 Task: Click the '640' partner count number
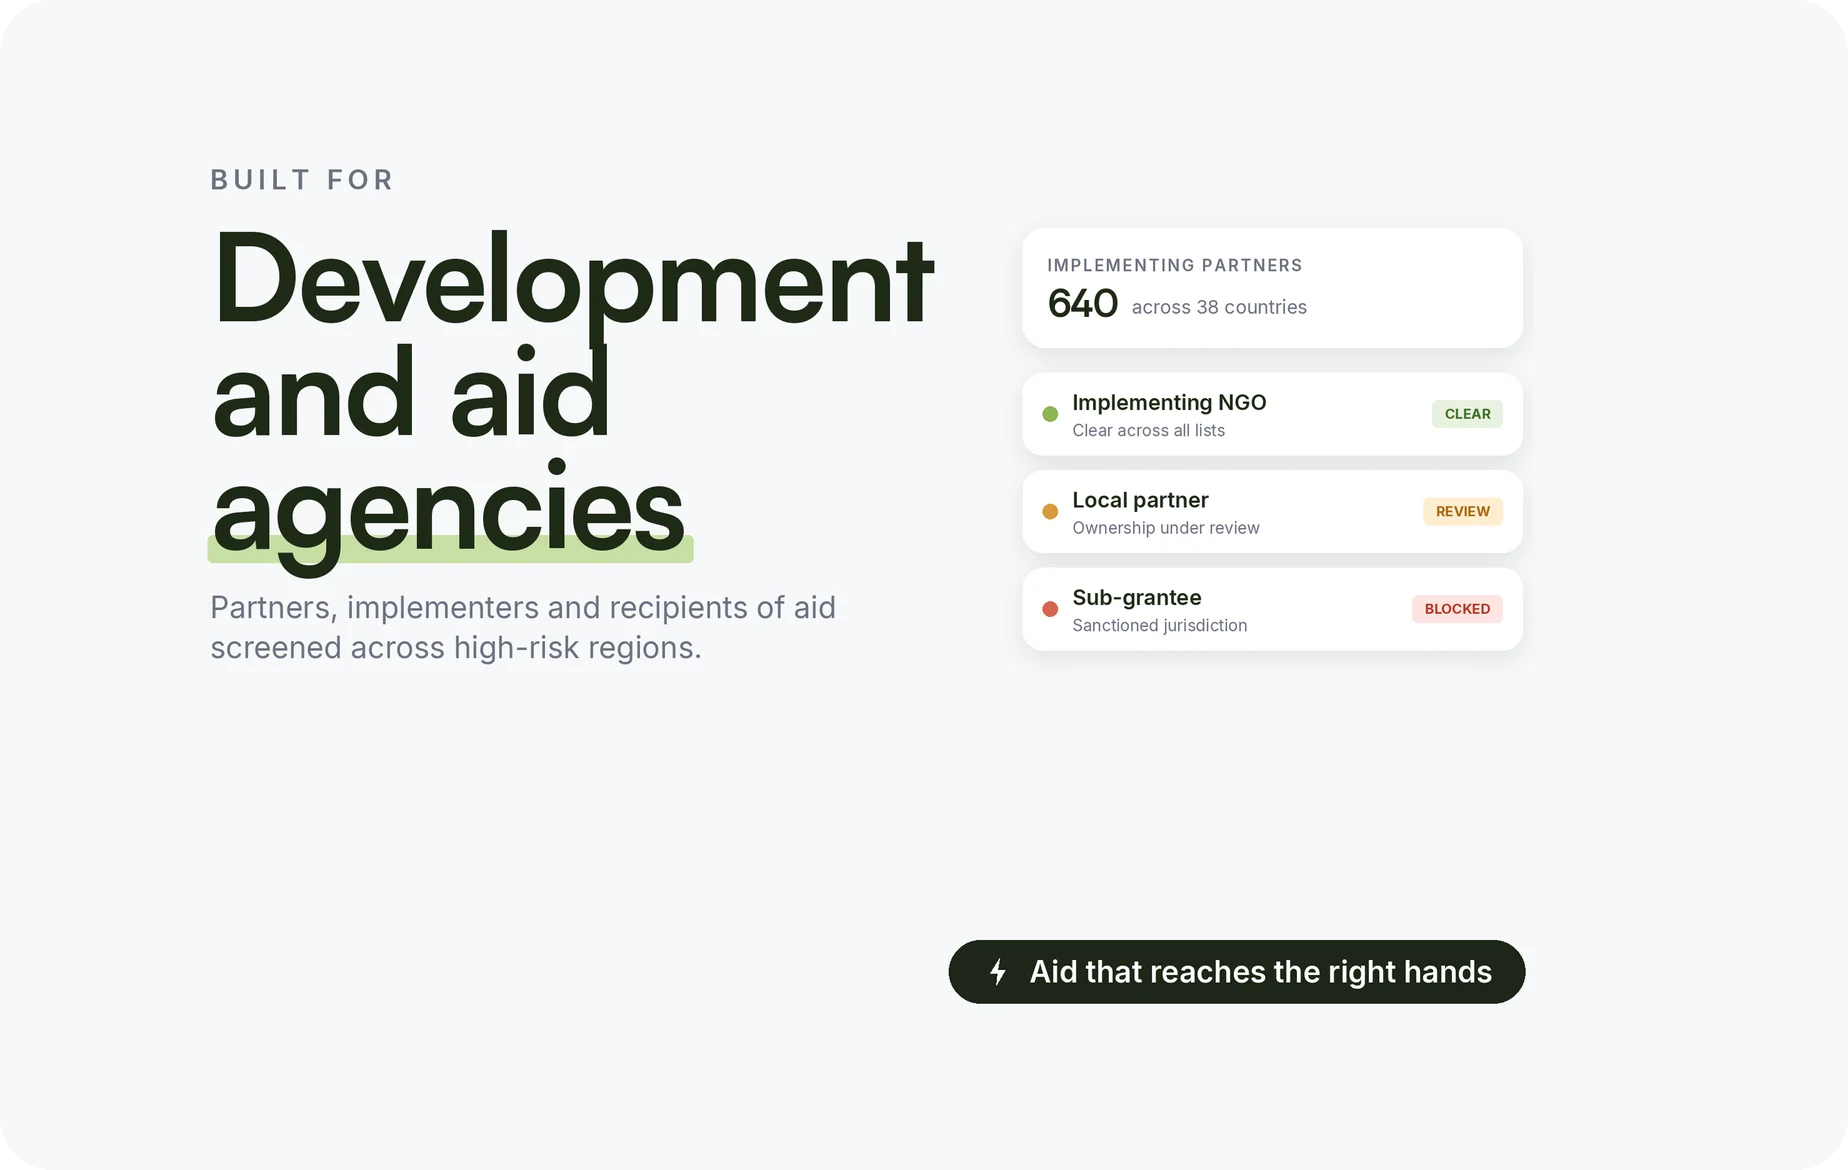tap(1082, 303)
